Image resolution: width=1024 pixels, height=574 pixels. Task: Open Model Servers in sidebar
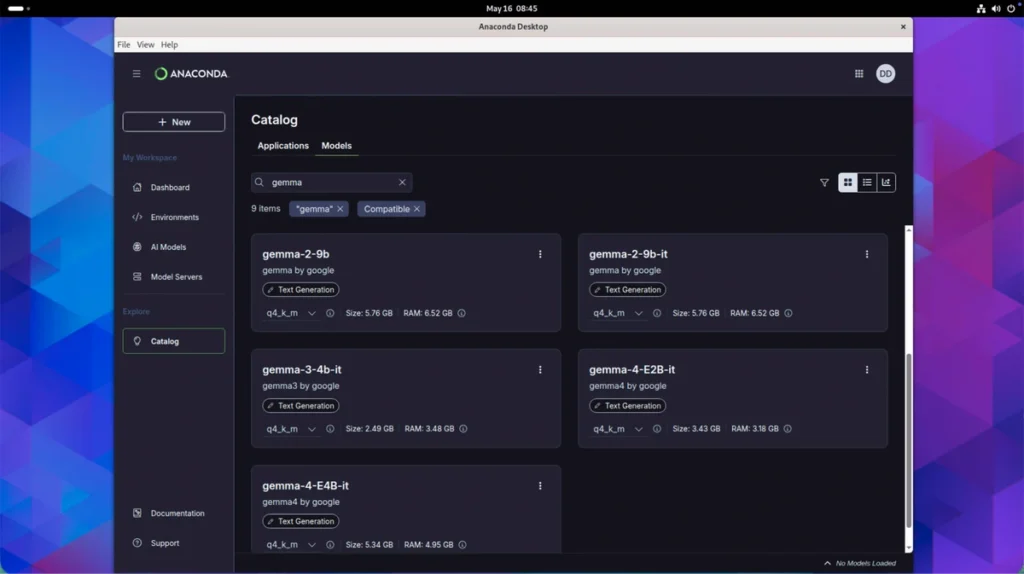point(174,277)
